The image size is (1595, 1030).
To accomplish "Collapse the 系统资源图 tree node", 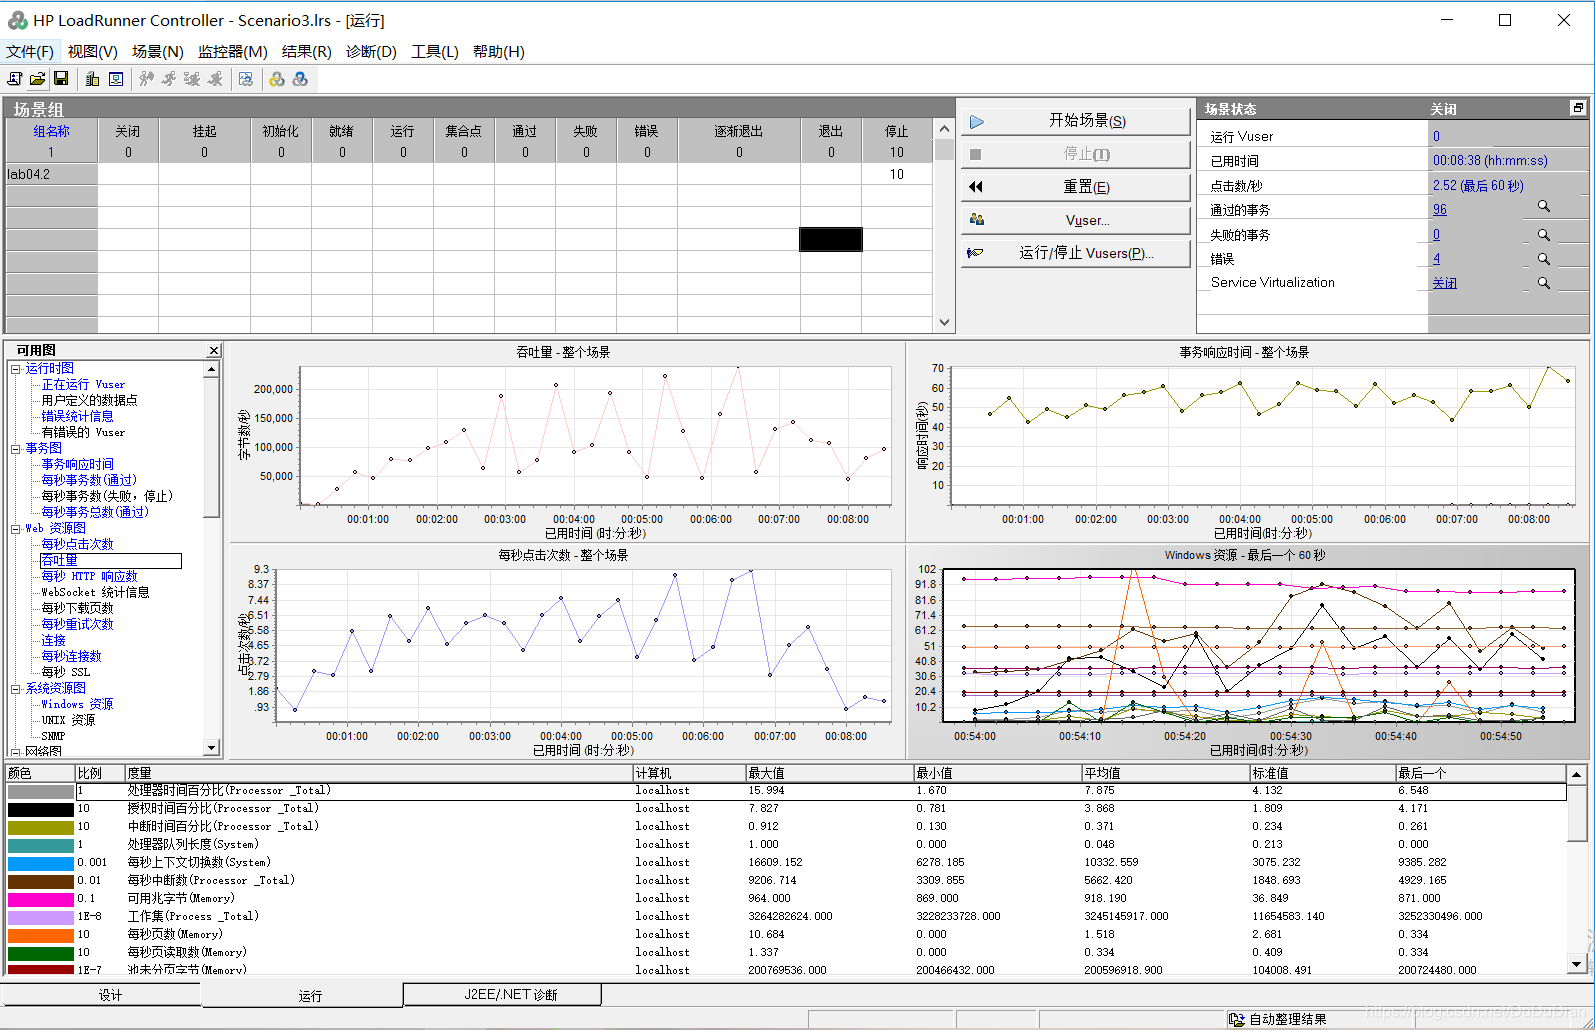I will [x=16, y=689].
